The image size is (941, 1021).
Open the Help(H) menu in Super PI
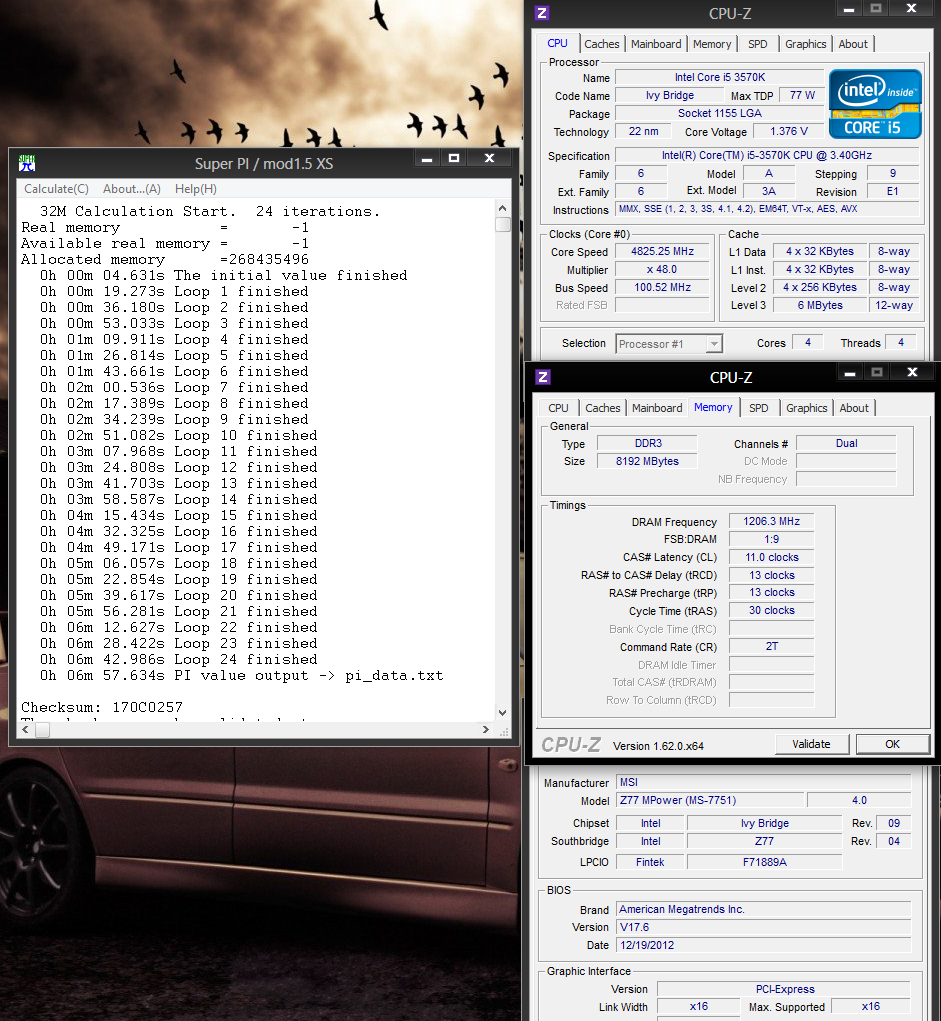coord(195,189)
